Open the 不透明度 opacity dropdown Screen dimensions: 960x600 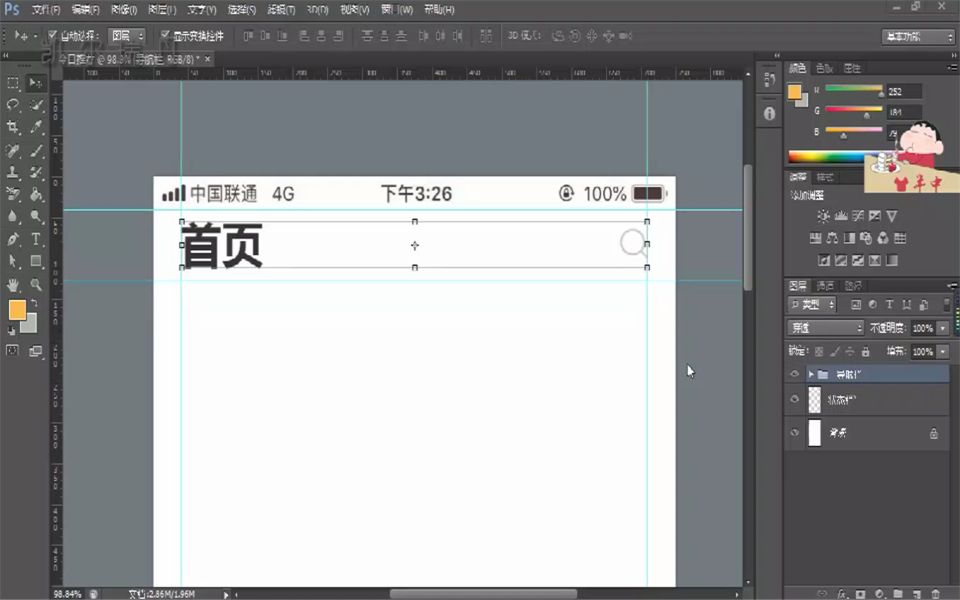[x=941, y=328]
